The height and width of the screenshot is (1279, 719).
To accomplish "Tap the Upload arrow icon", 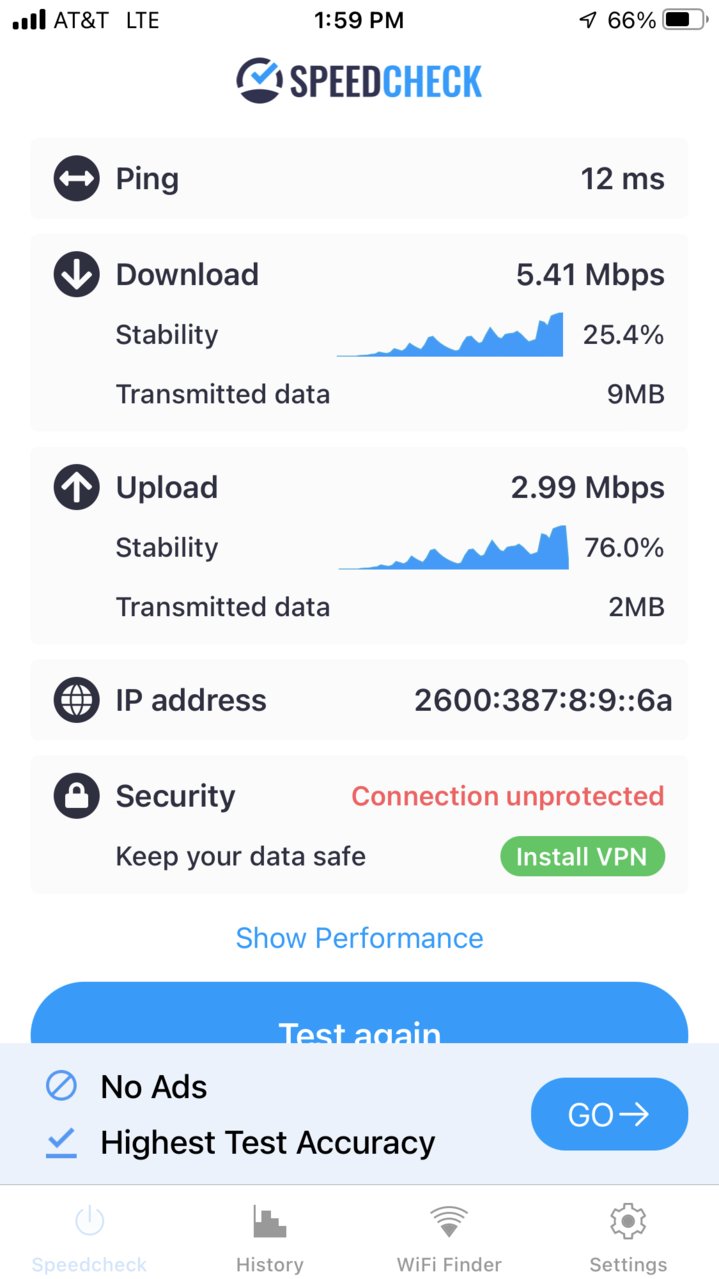I will (76, 487).
